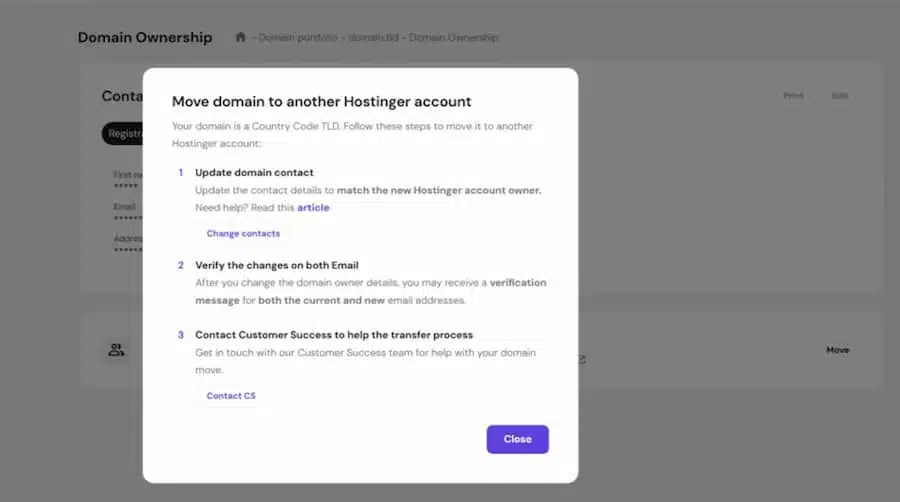Click the last Domain Ownership breadcrumb item

coord(453,38)
